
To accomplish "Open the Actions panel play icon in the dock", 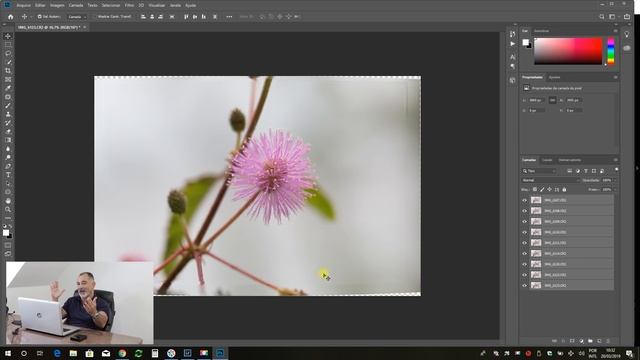I will pos(513,44).
